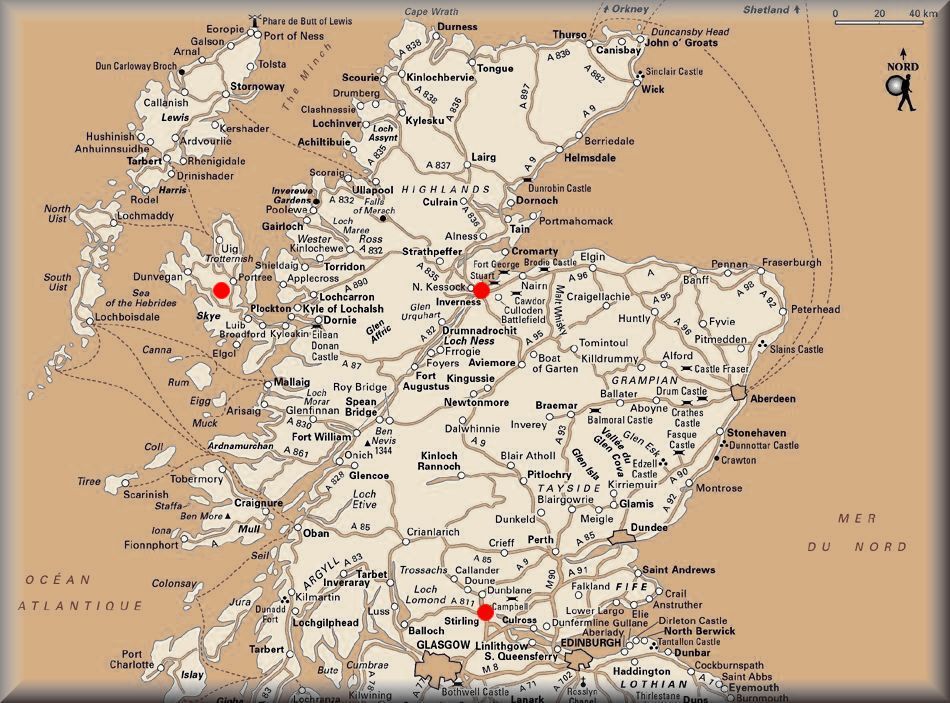This screenshot has width=950, height=703.
Task: Click the Ben More mountain triangle
Action: click(227, 516)
